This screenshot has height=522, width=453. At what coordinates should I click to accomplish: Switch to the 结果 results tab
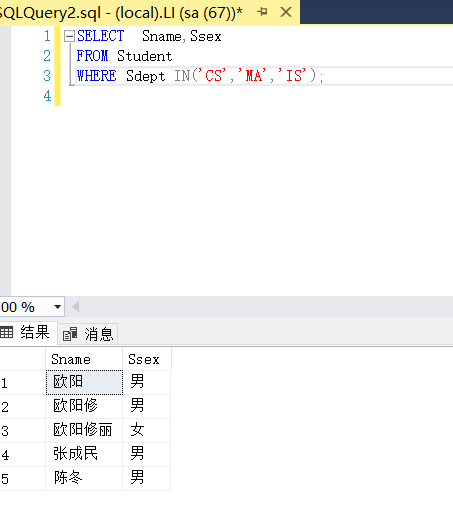(x=28, y=332)
